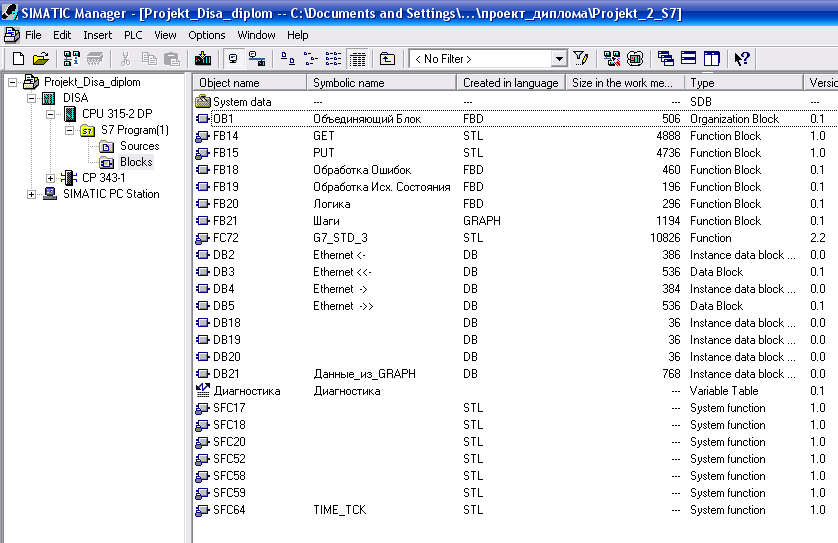Collapse the Projekt_Disa_diplom tree root
Screen dimensions: 838x543
12,82
